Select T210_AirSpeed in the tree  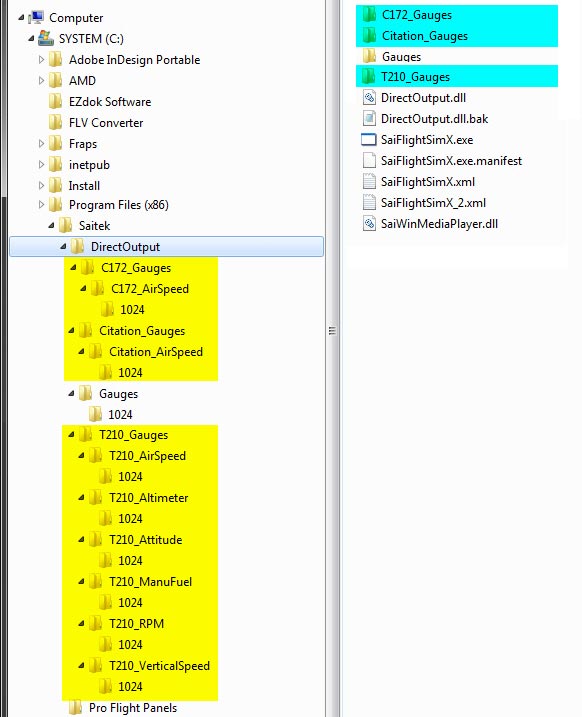[148, 456]
